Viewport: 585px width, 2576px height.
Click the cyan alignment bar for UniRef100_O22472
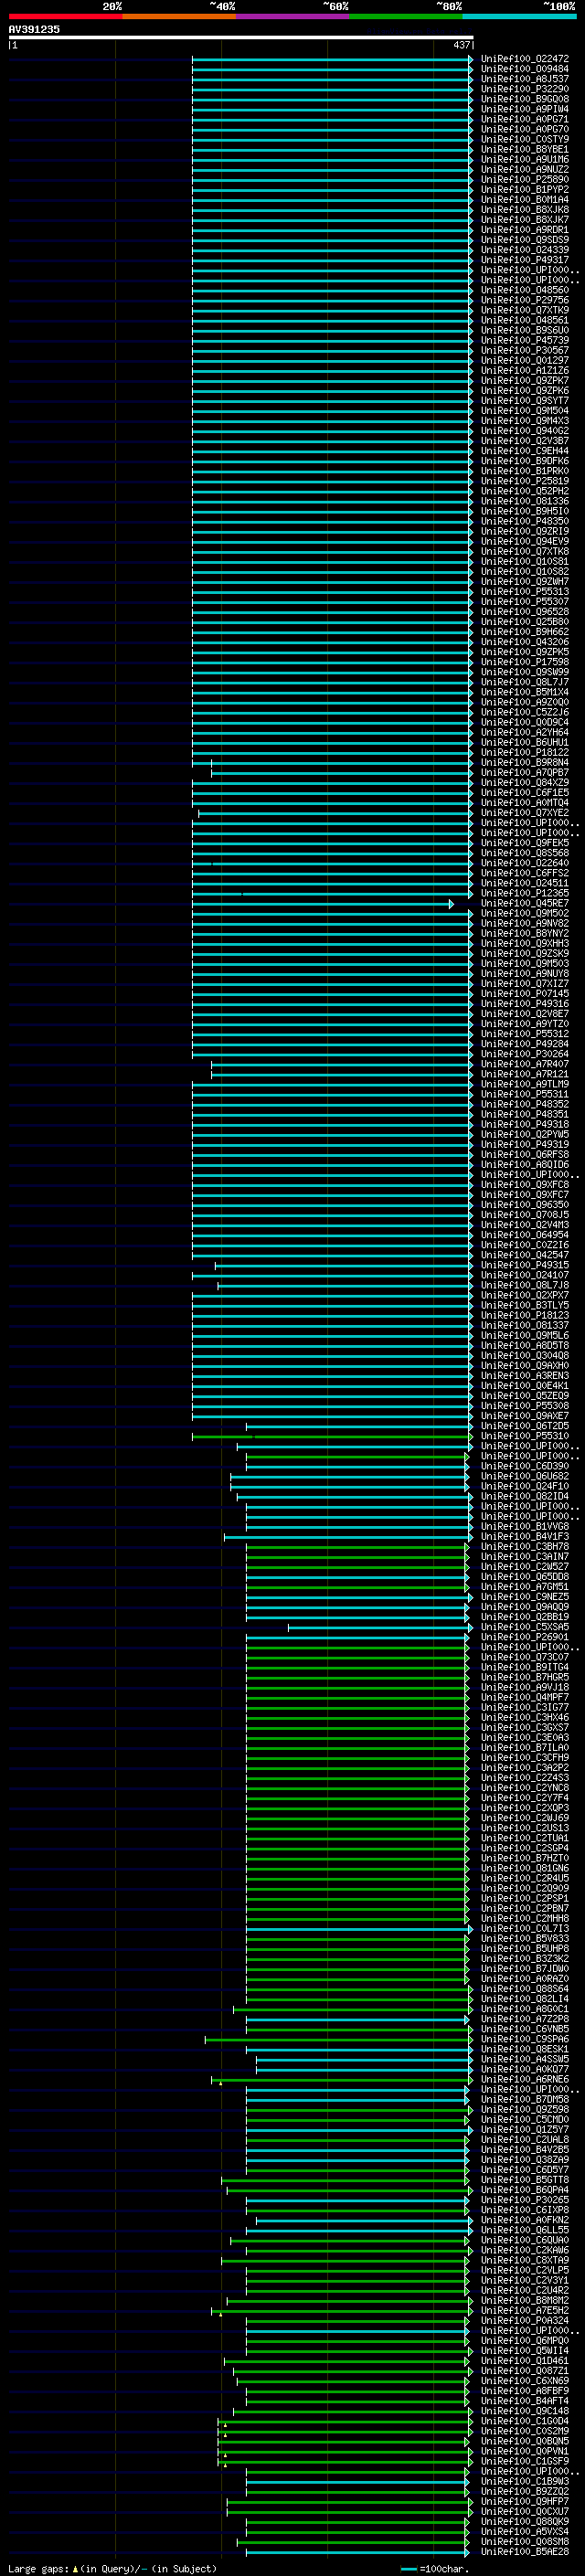tap(332, 59)
